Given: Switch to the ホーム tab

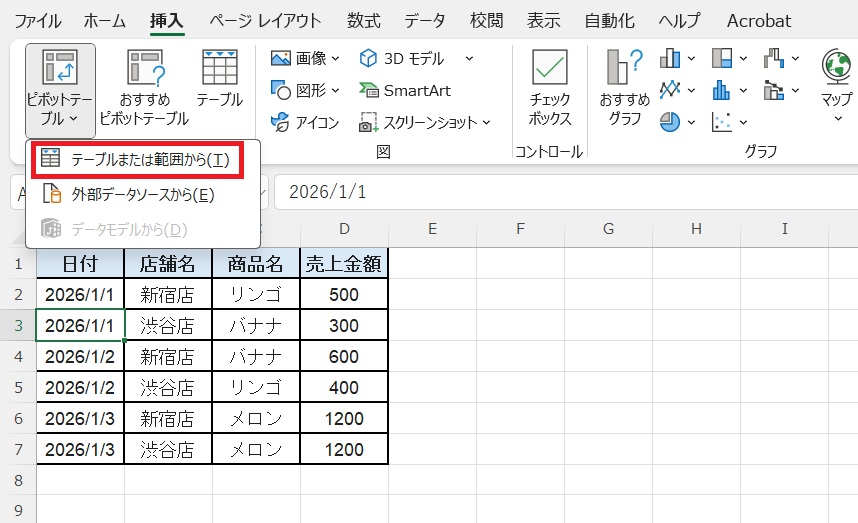Looking at the screenshot, I should [x=105, y=21].
